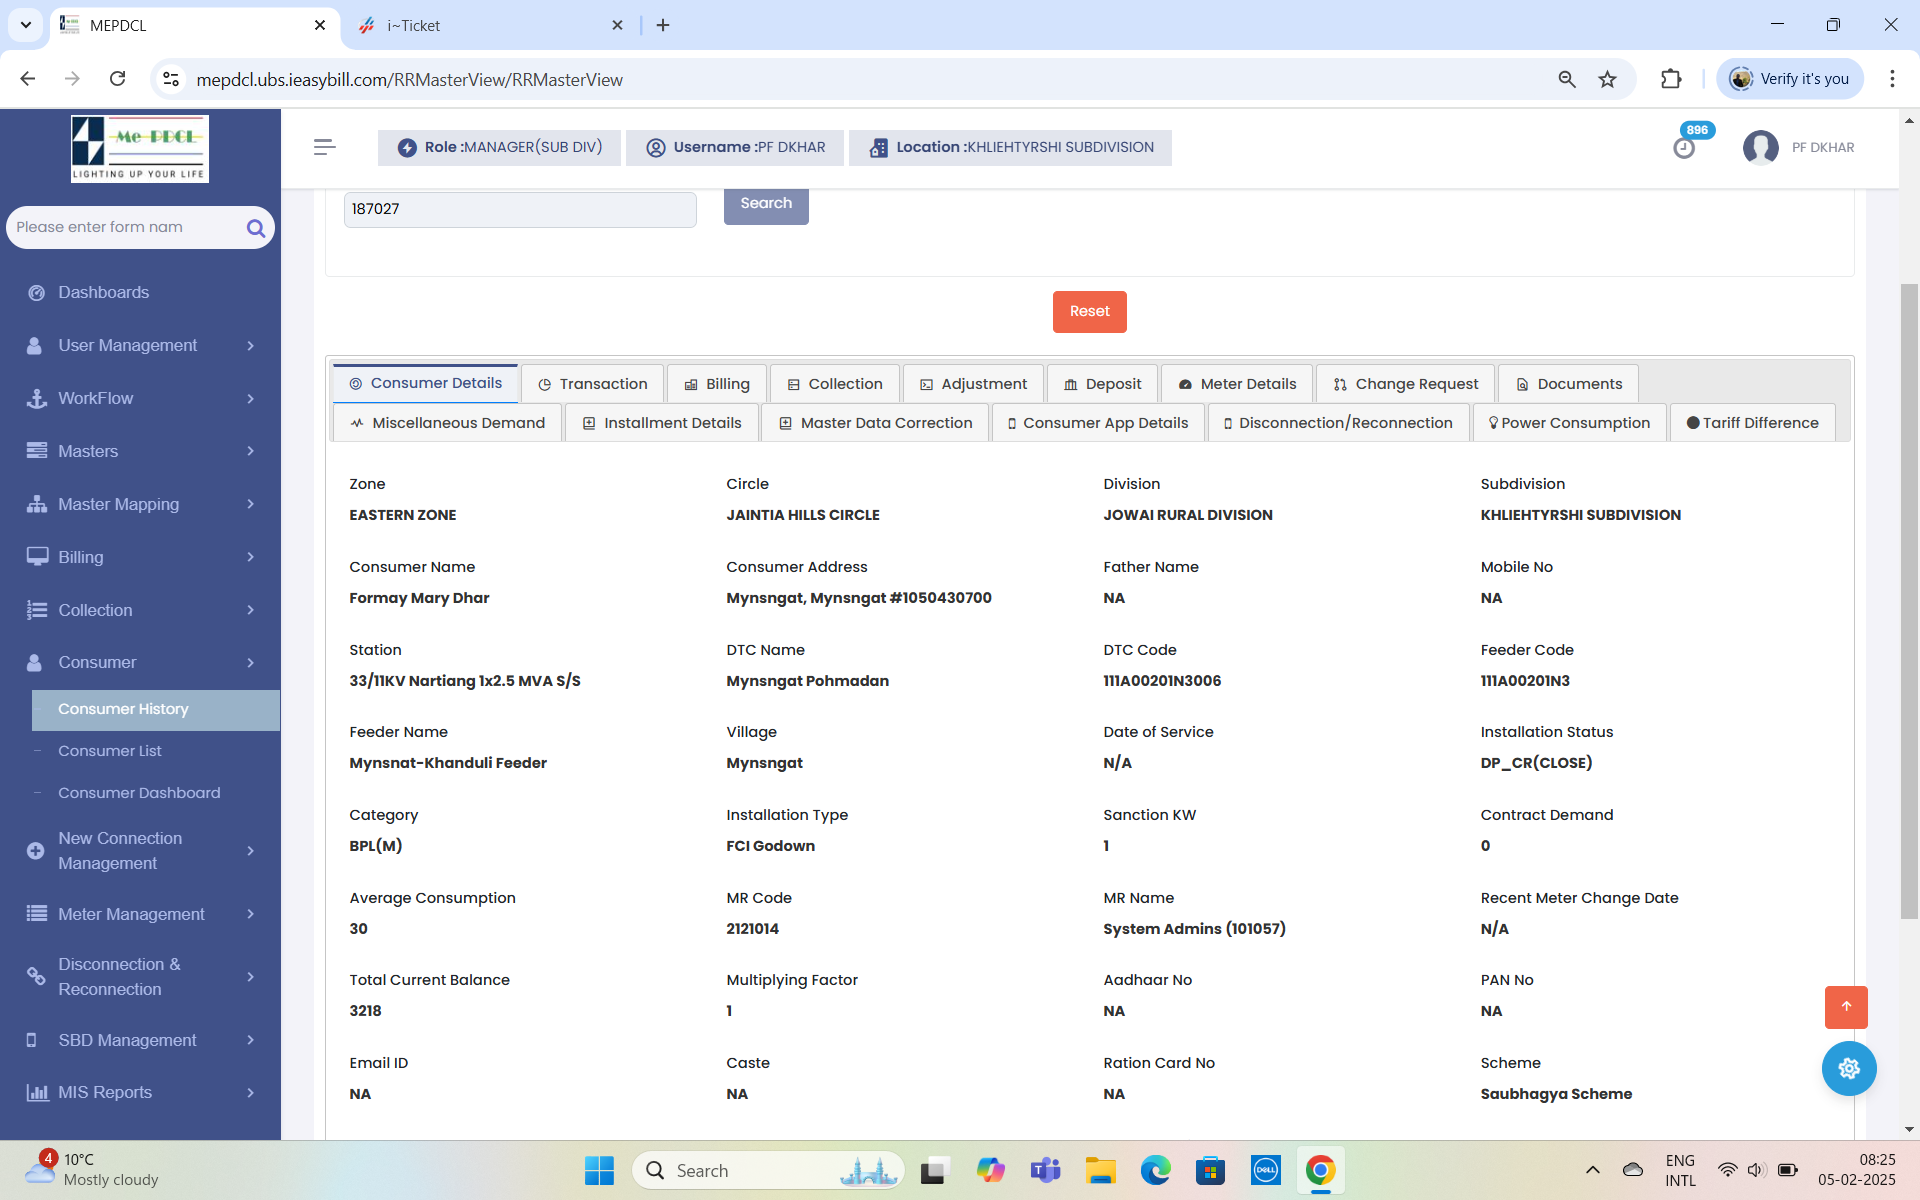Open the Consumer App Details tab
The height and width of the screenshot is (1200, 1920).
pos(1098,423)
